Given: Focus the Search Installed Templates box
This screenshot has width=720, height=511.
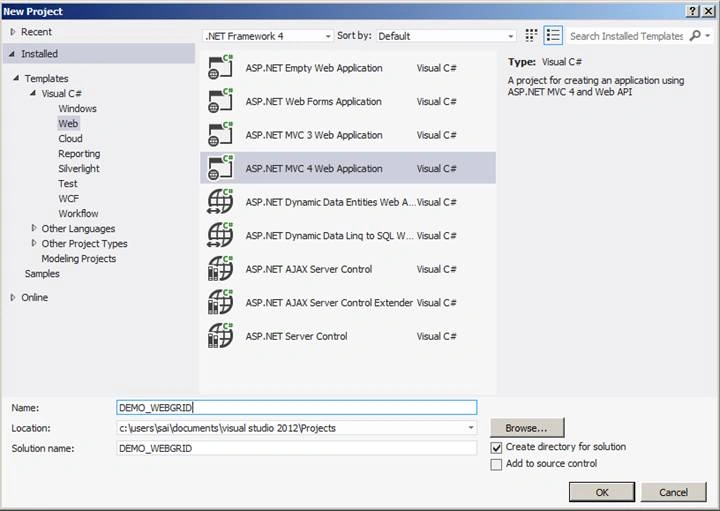Looking at the screenshot, I should click(626, 36).
